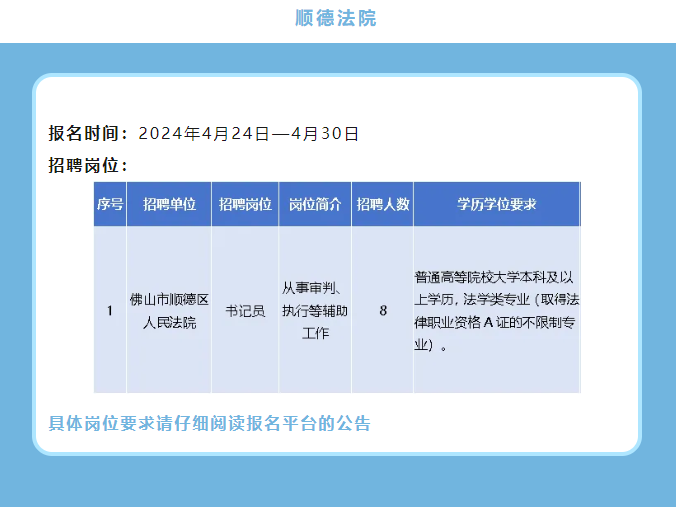Select the 报名时间 label

[x=88, y=133]
